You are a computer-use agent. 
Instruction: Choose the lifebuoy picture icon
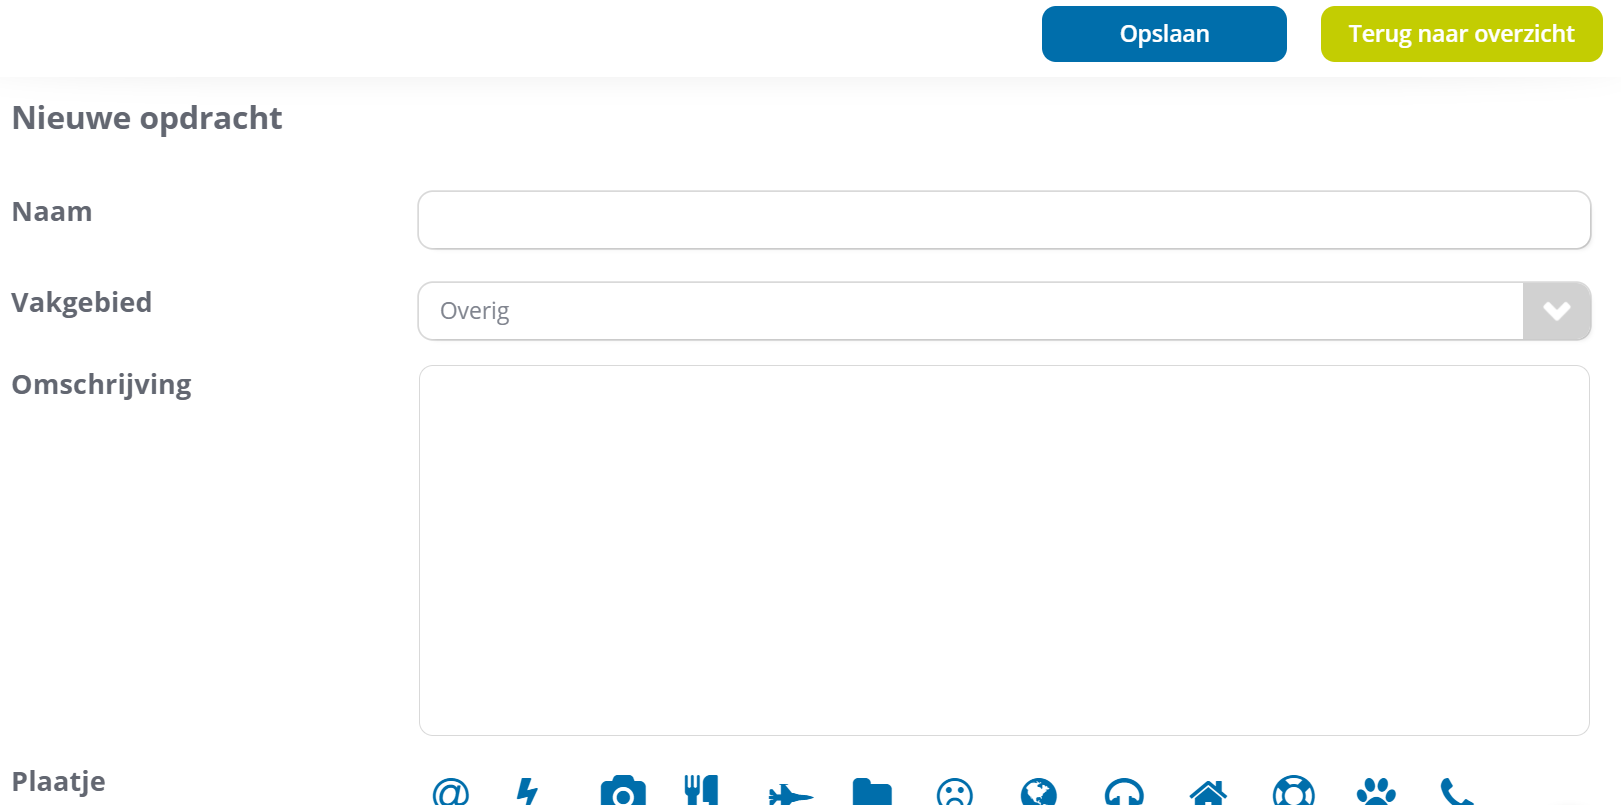tap(1294, 791)
